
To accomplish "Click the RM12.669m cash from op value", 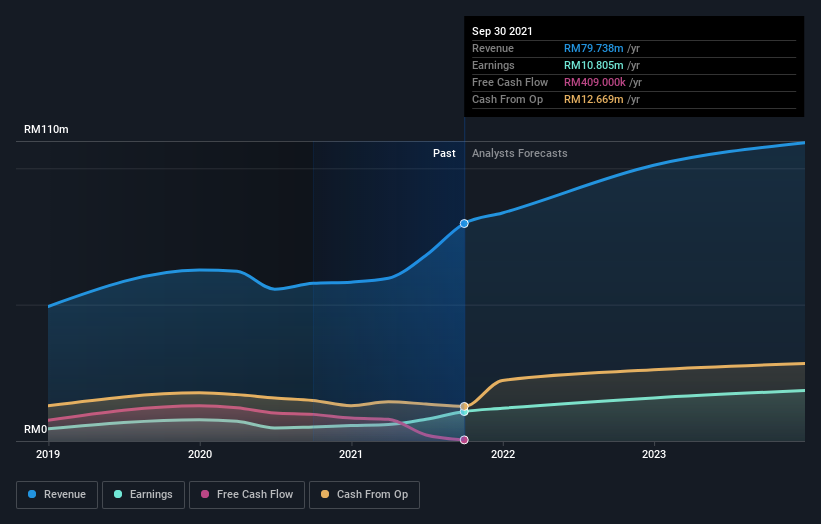I will coord(593,99).
